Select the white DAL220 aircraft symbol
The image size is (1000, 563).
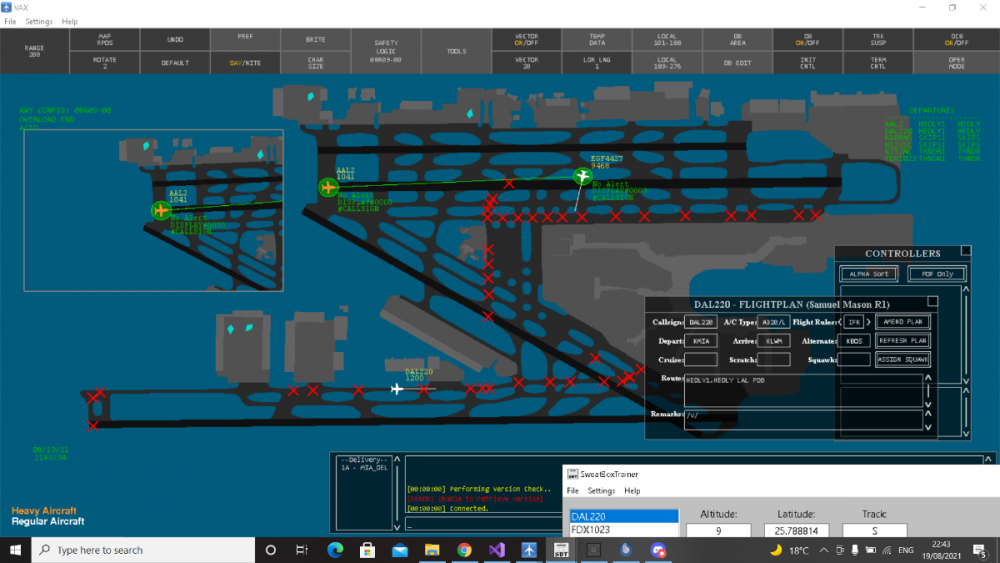(x=397, y=389)
